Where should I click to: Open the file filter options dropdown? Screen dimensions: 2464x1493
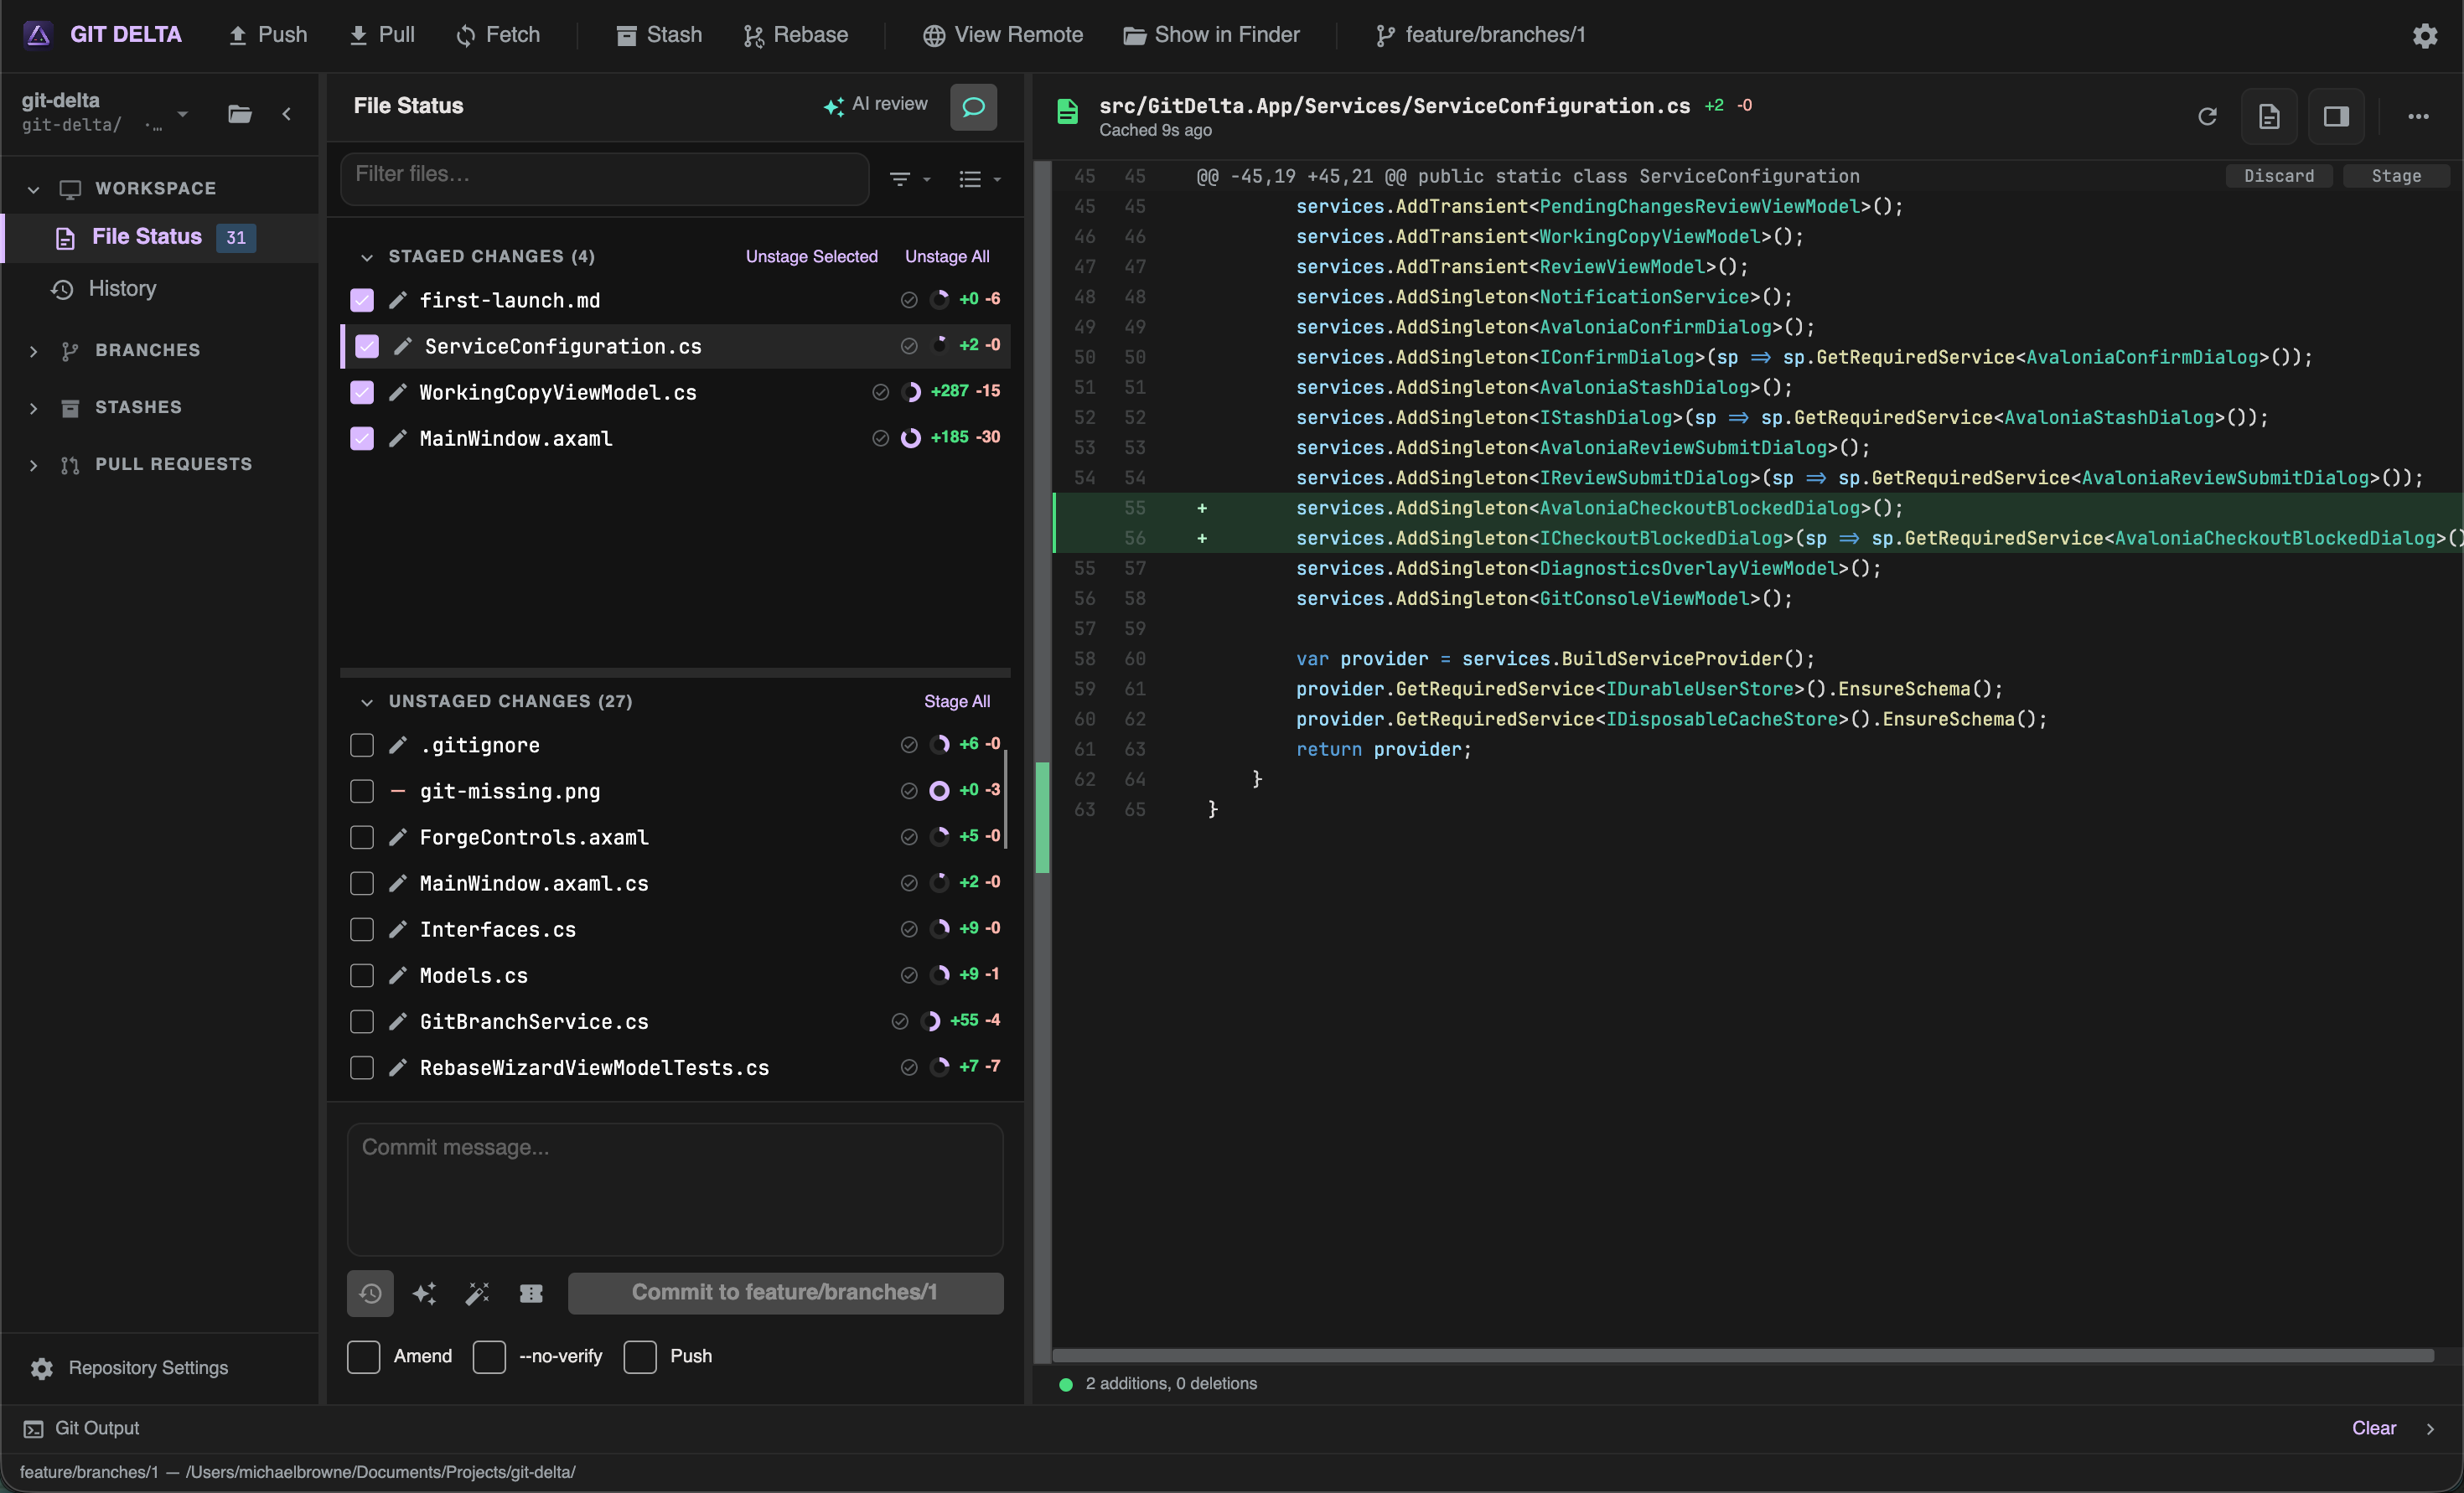pos(910,179)
